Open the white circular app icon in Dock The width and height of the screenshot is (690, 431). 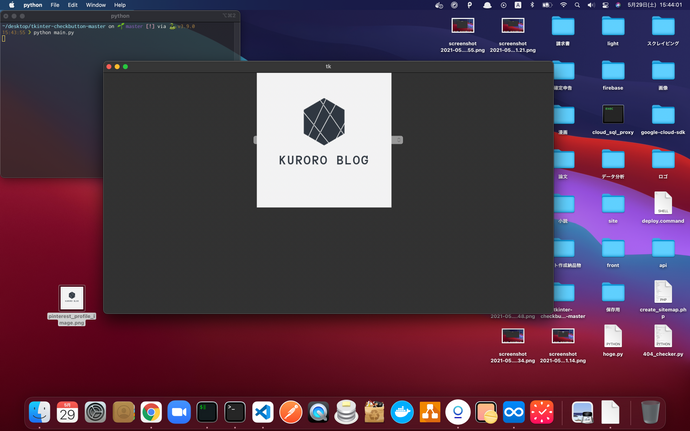point(458,412)
